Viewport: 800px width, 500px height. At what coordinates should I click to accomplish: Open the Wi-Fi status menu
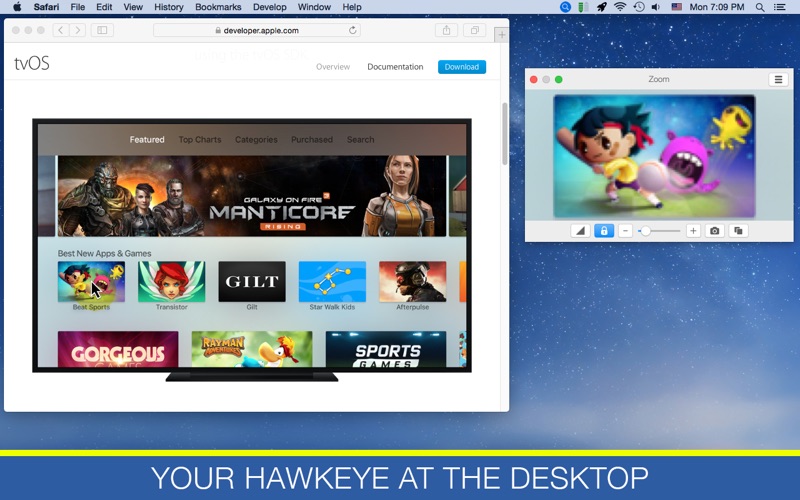click(620, 7)
